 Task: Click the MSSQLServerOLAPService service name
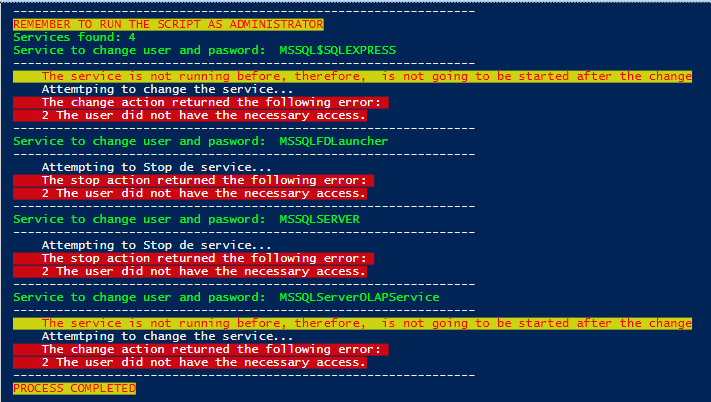[359, 297]
